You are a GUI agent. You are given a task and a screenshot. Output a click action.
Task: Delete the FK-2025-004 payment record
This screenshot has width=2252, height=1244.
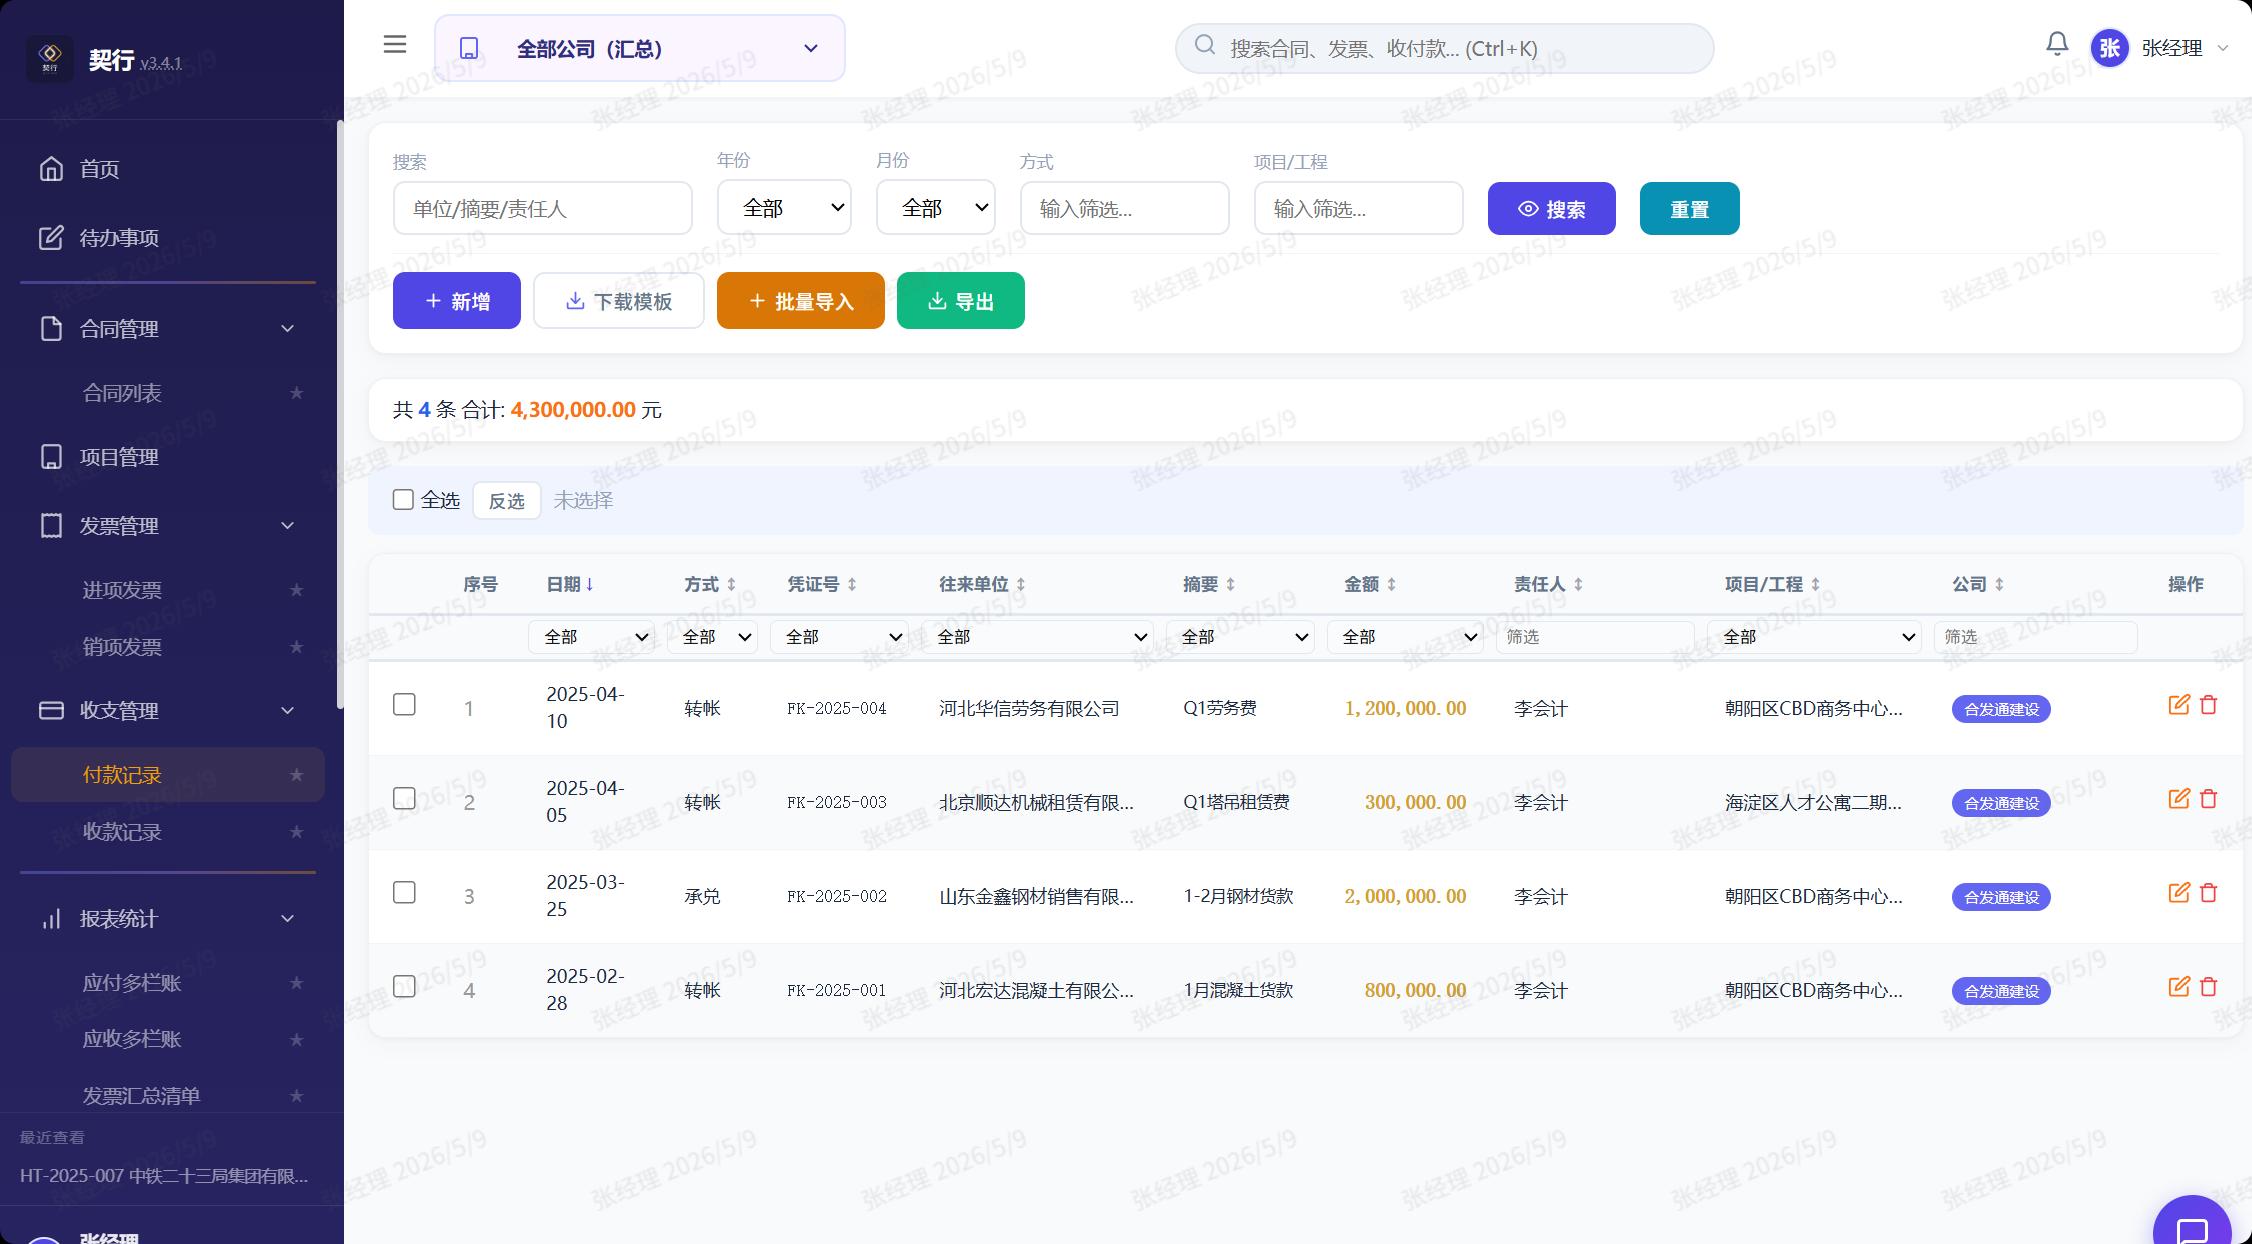click(x=2208, y=705)
